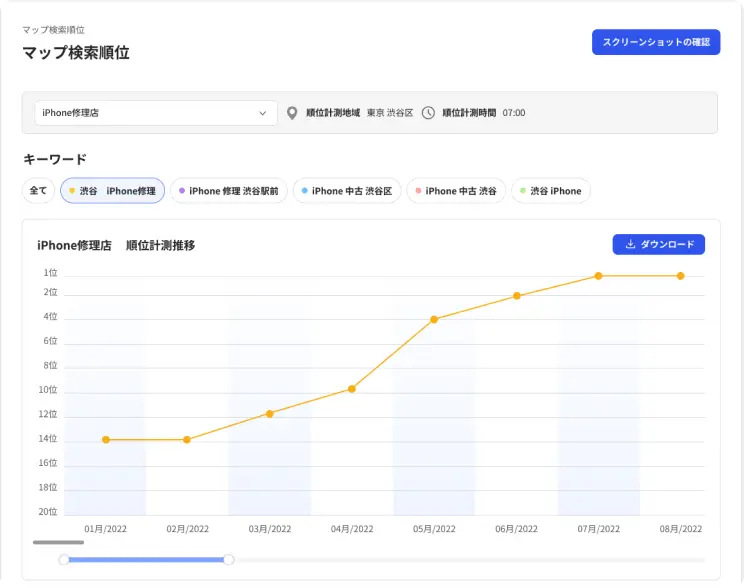Image resolution: width=744 pixels, height=588 pixels.
Task: Select the iPhone 中古 渋谷 keyword chip
Action: [x=456, y=191]
